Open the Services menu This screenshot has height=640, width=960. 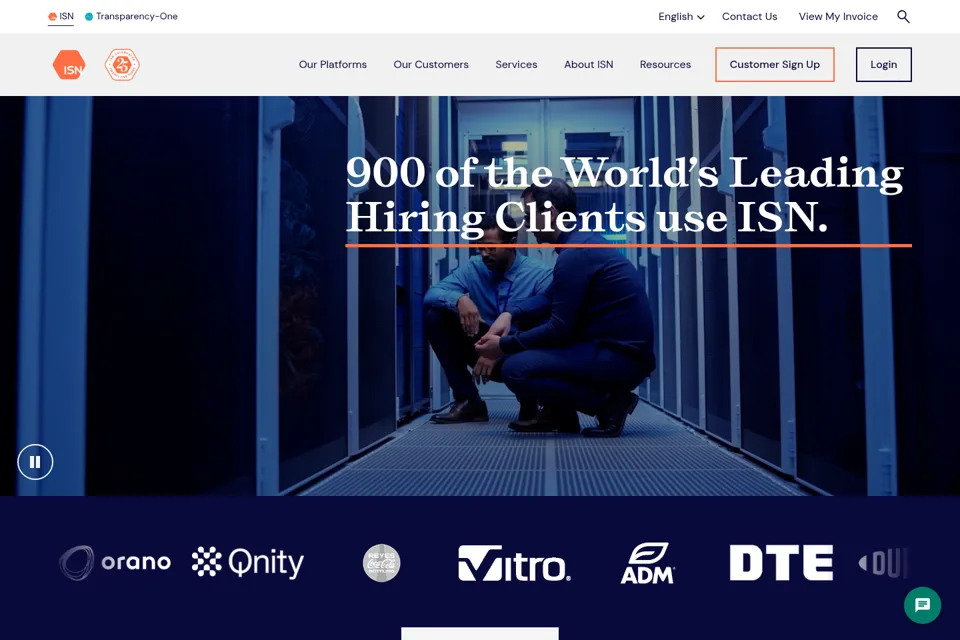pyautogui.click(x=516, y=64)
